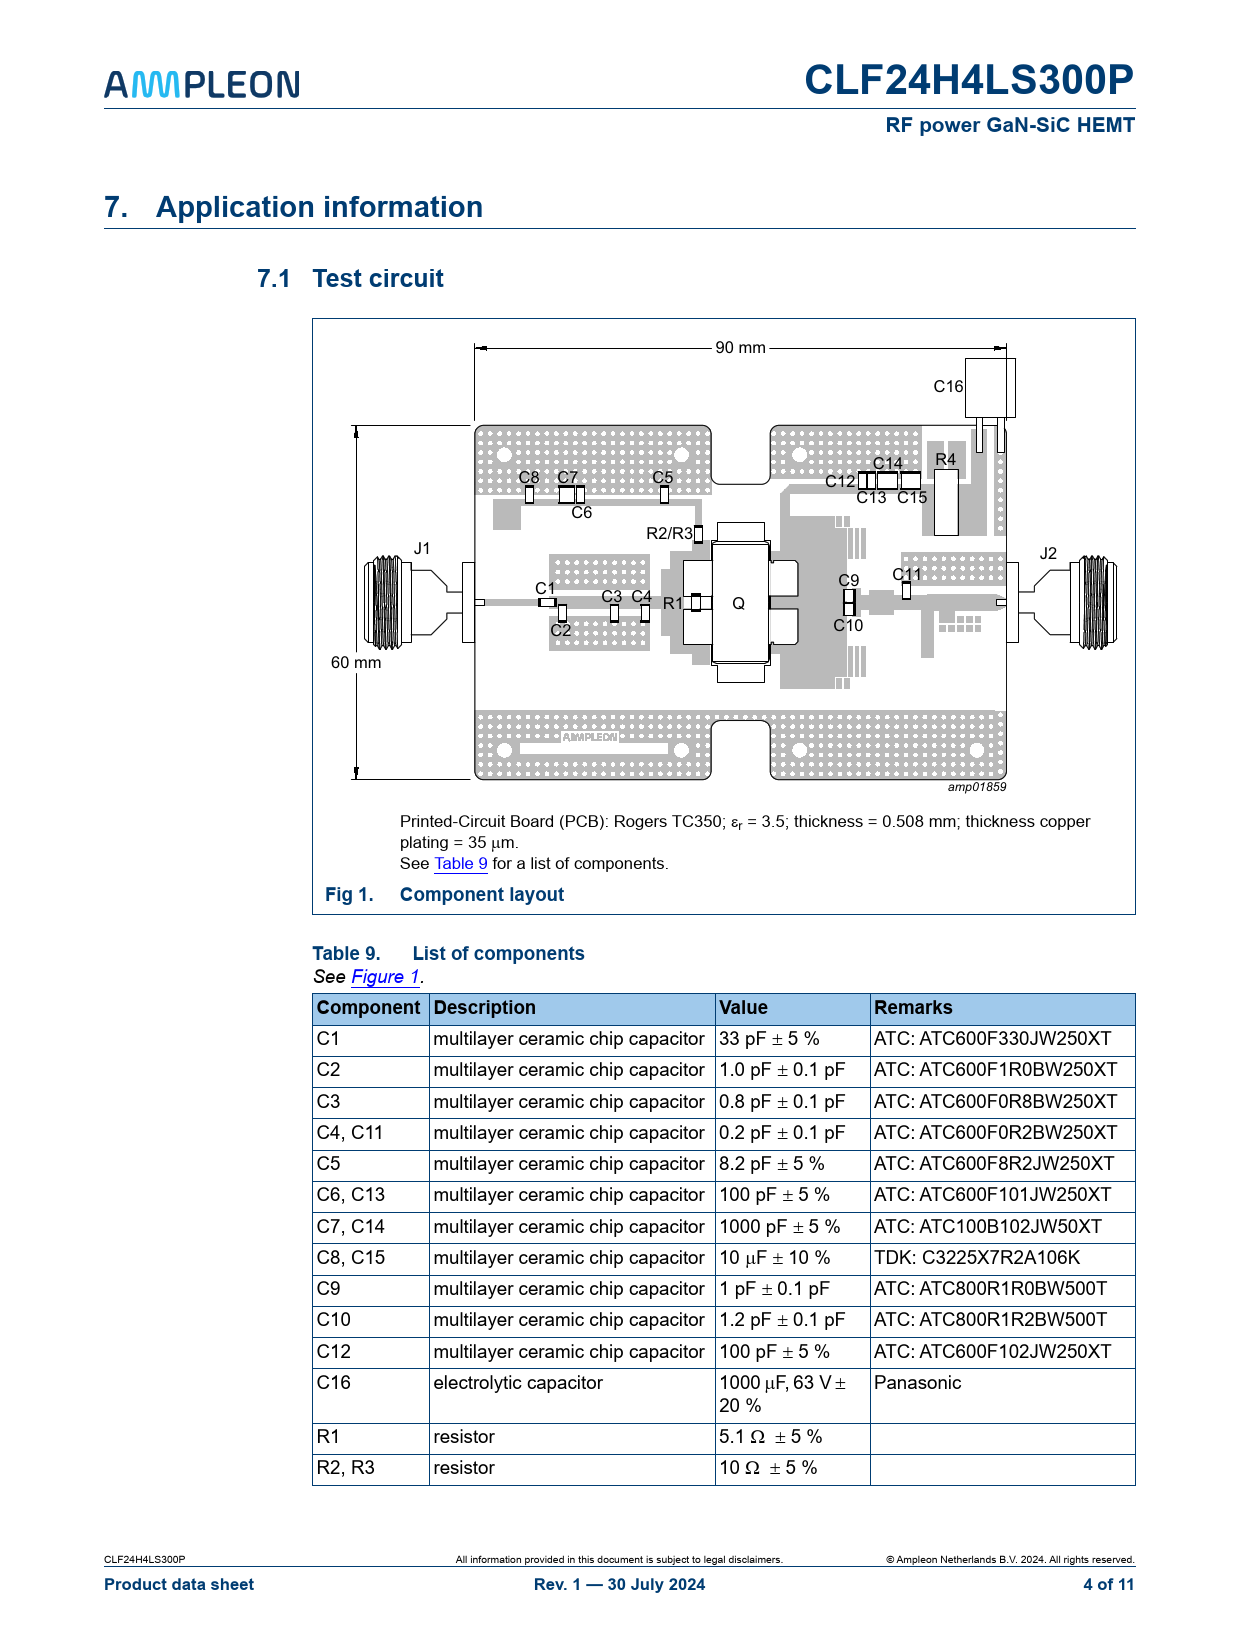Click transistor Q in the component layout
This screenshot has width=1240, height=1652.
pyautogui.click(x=740, y=603)
